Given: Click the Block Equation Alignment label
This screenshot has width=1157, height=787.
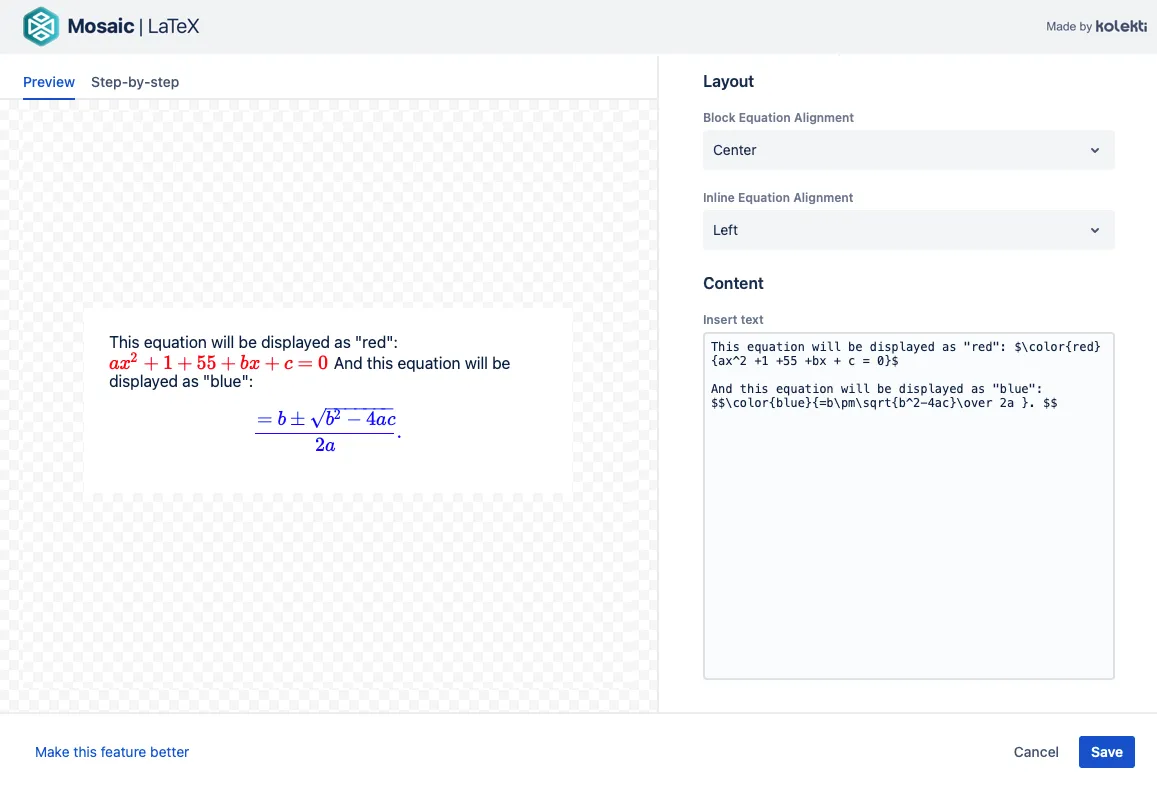Looking at the screenshot, I should 778,117.
